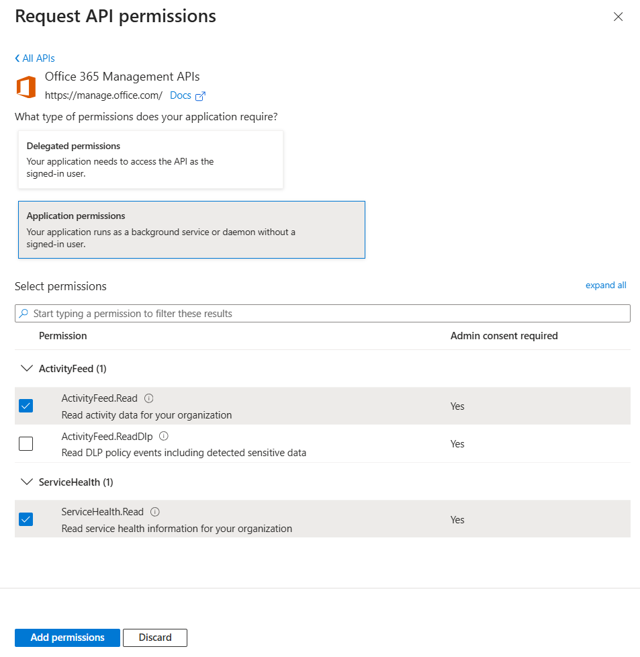Click info icon next to ServiceHealth.Read
Image resolution: width=640 pixels, height=657 pixels.
155,512
